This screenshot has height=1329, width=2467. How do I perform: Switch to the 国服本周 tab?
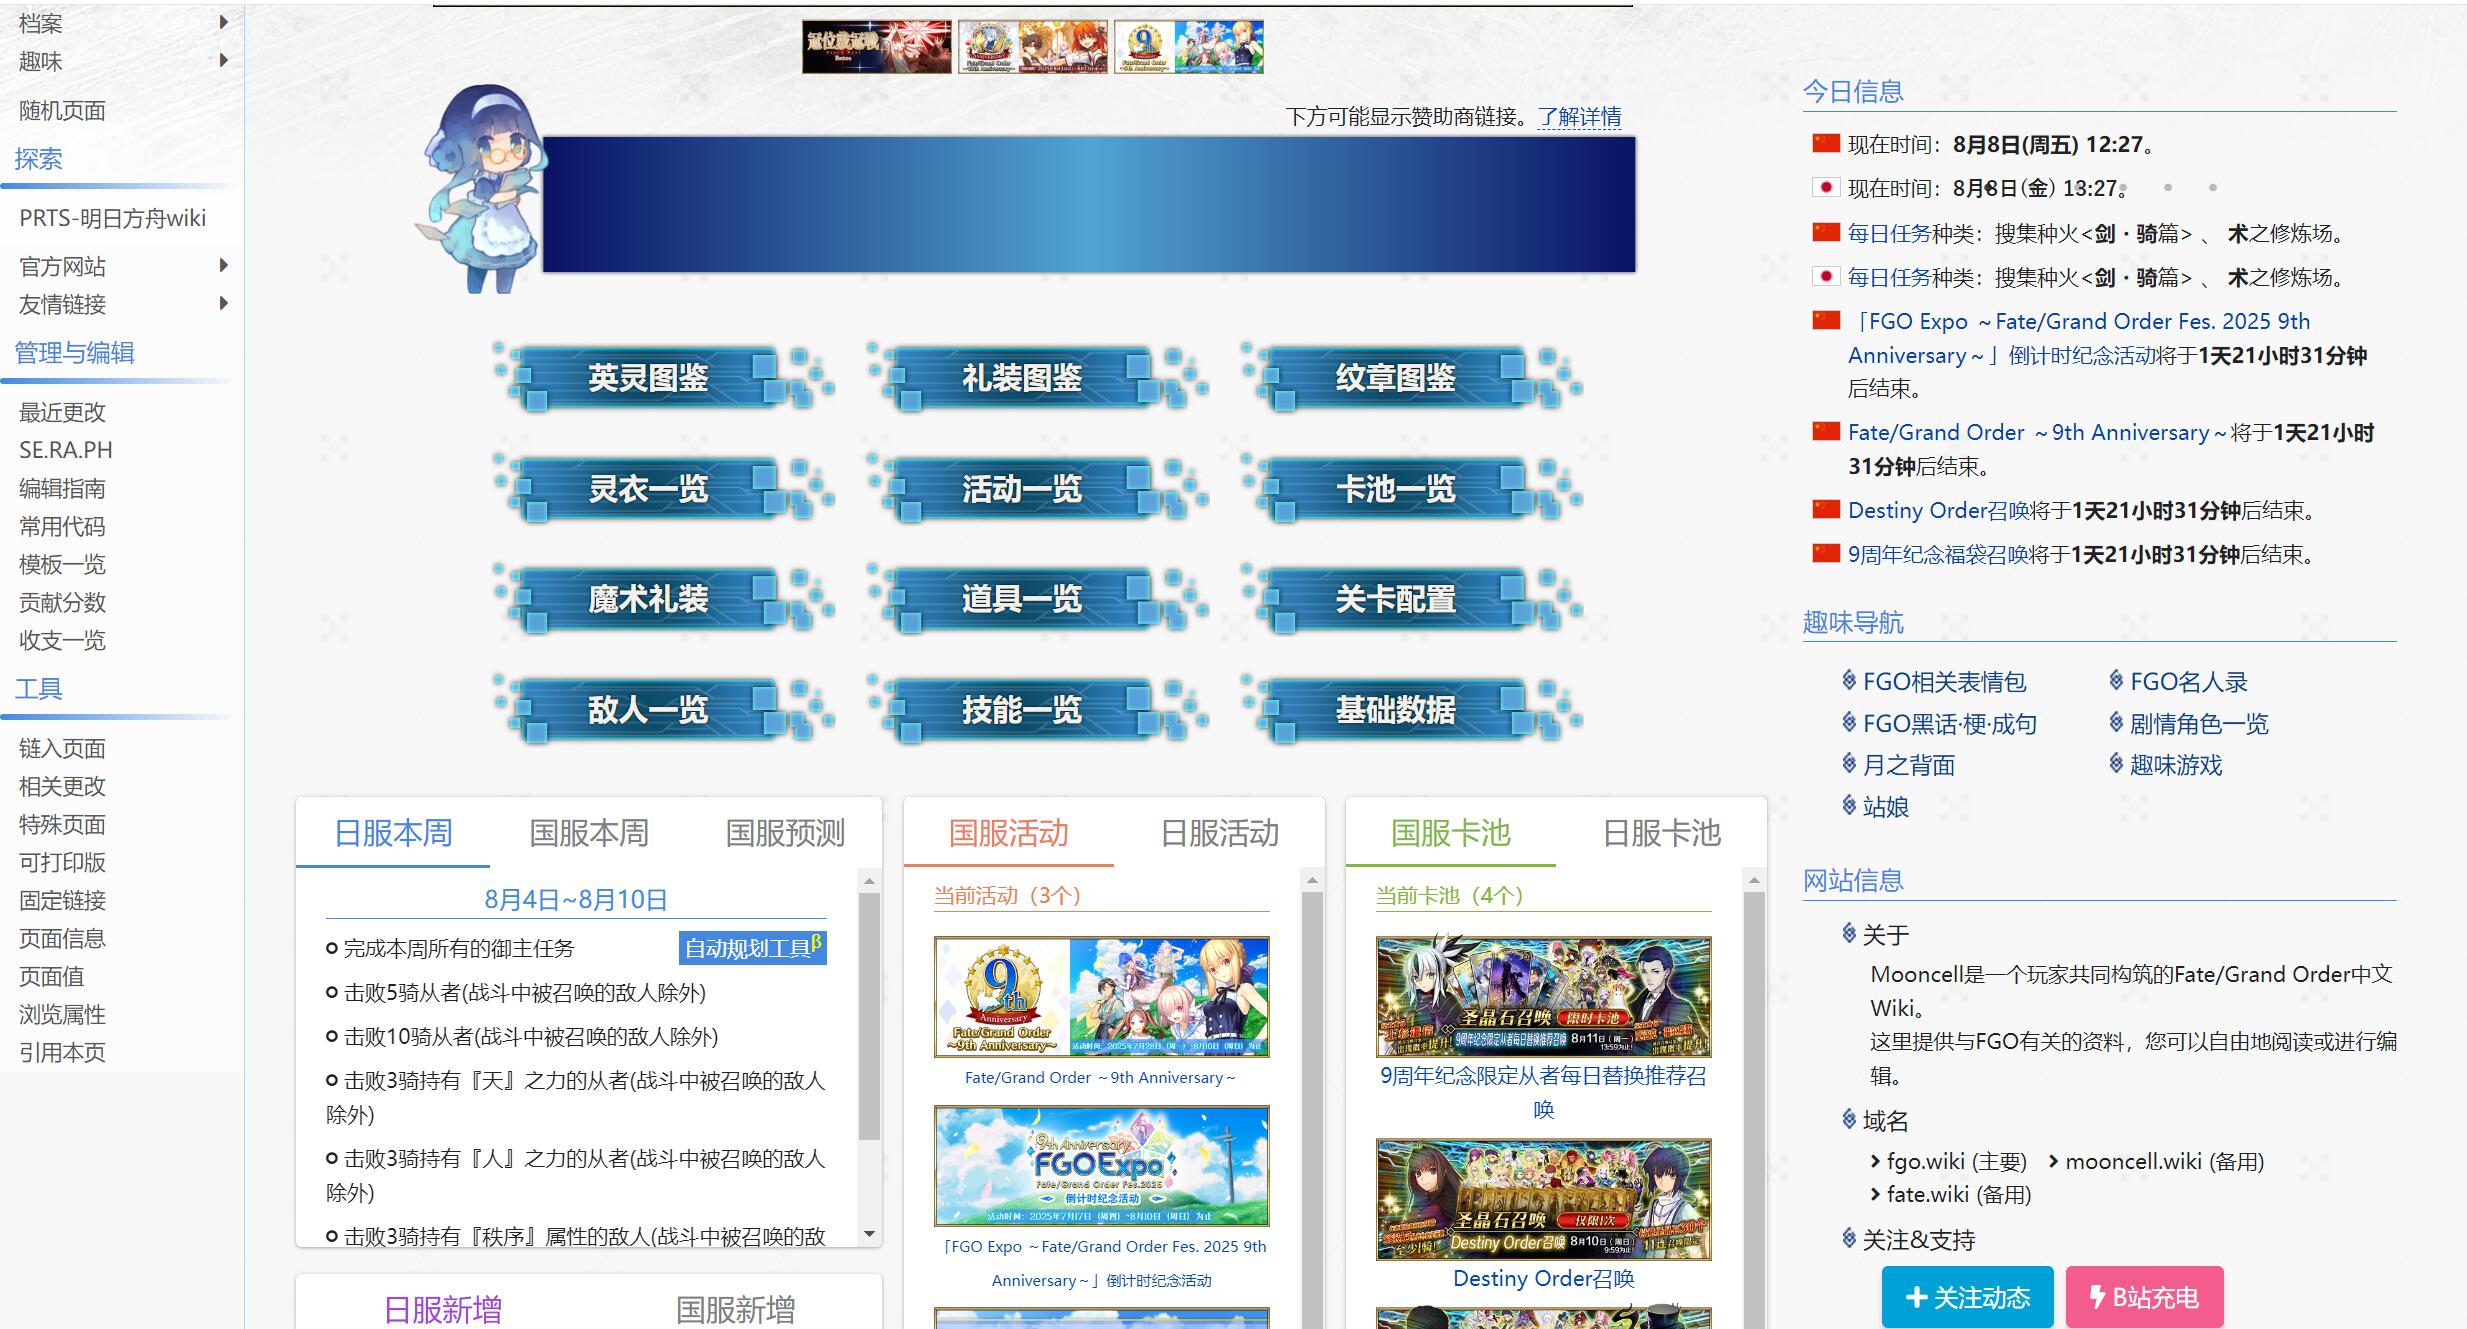click(x=589, y=832)
